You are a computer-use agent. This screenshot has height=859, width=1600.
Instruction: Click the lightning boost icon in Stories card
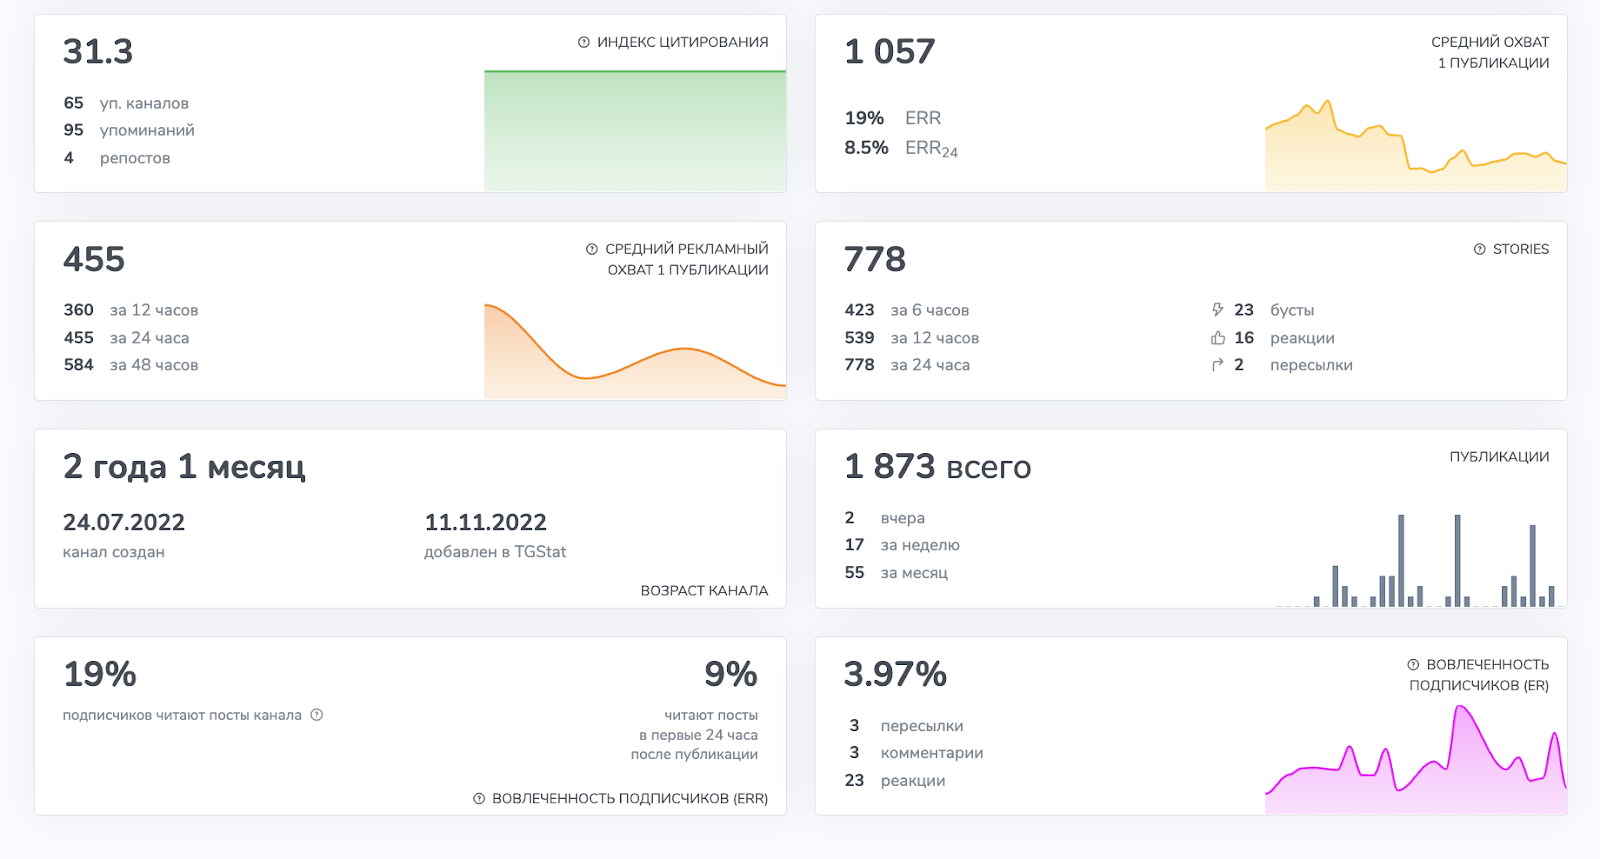(x=1217, y=310)
